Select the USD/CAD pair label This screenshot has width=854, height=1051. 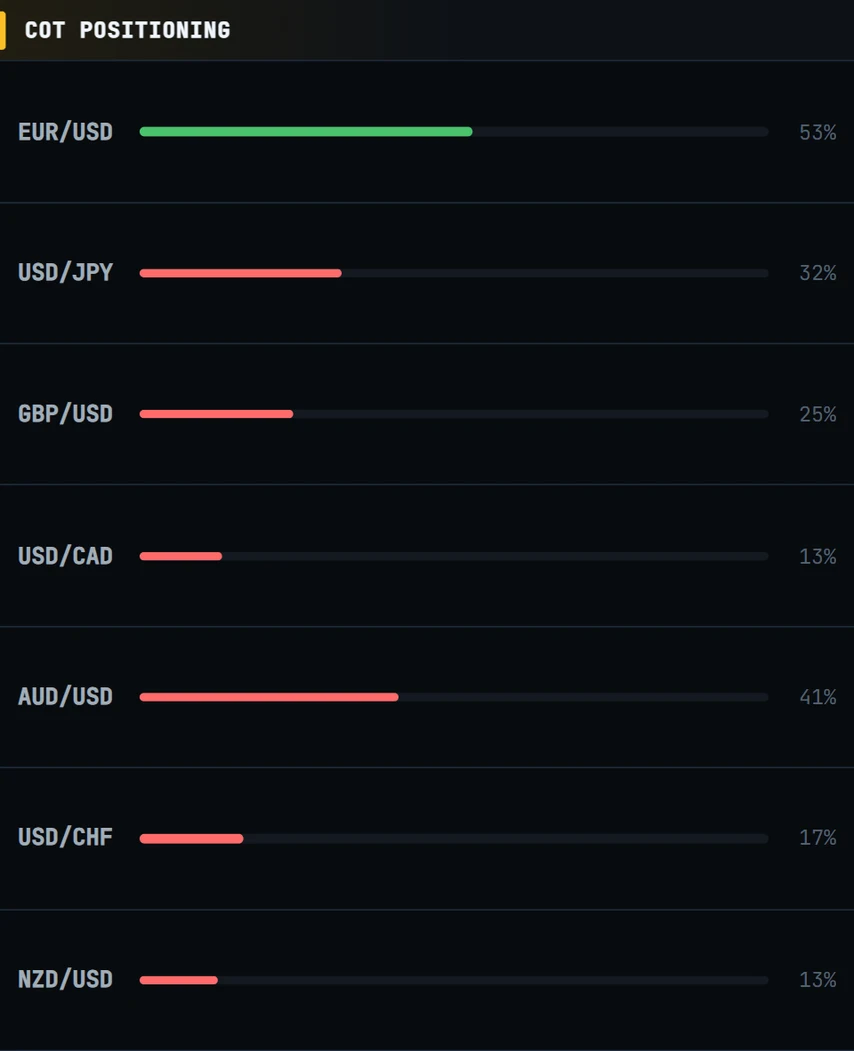pyautogui.click(x=66, y=556)
